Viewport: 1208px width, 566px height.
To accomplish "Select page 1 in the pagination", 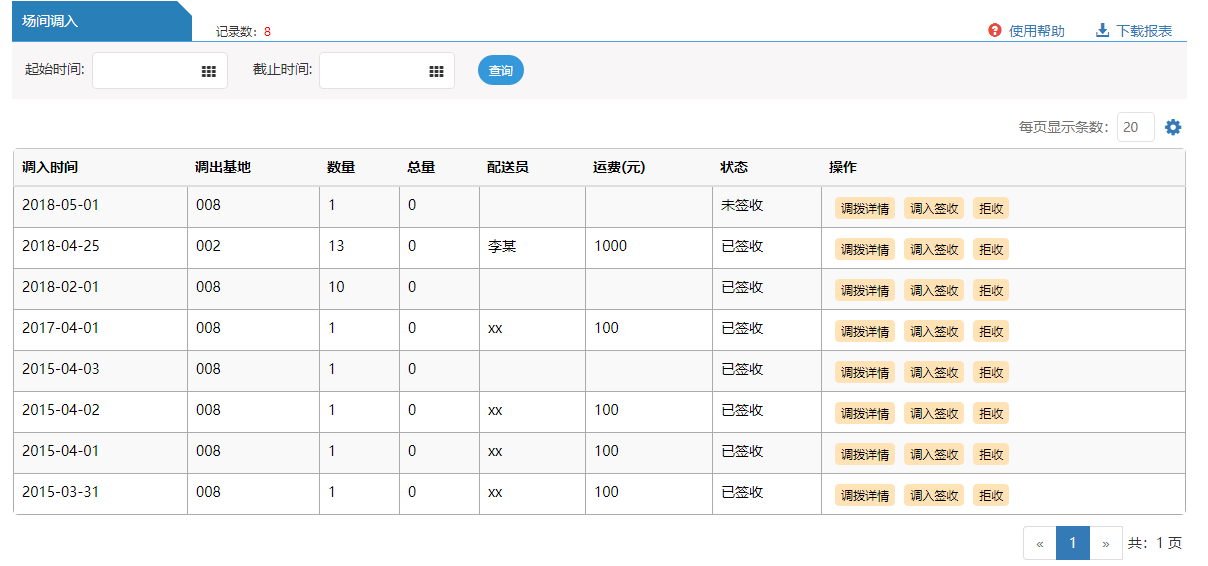I will (x=1072, y=543).
